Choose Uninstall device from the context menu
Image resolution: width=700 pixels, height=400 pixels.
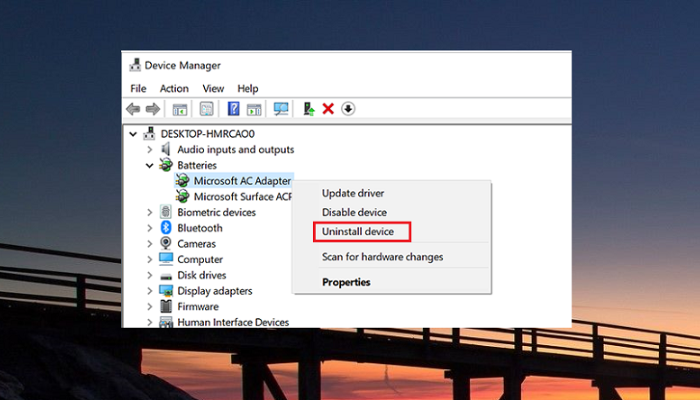pyautogui.click(x=358, y=232)
